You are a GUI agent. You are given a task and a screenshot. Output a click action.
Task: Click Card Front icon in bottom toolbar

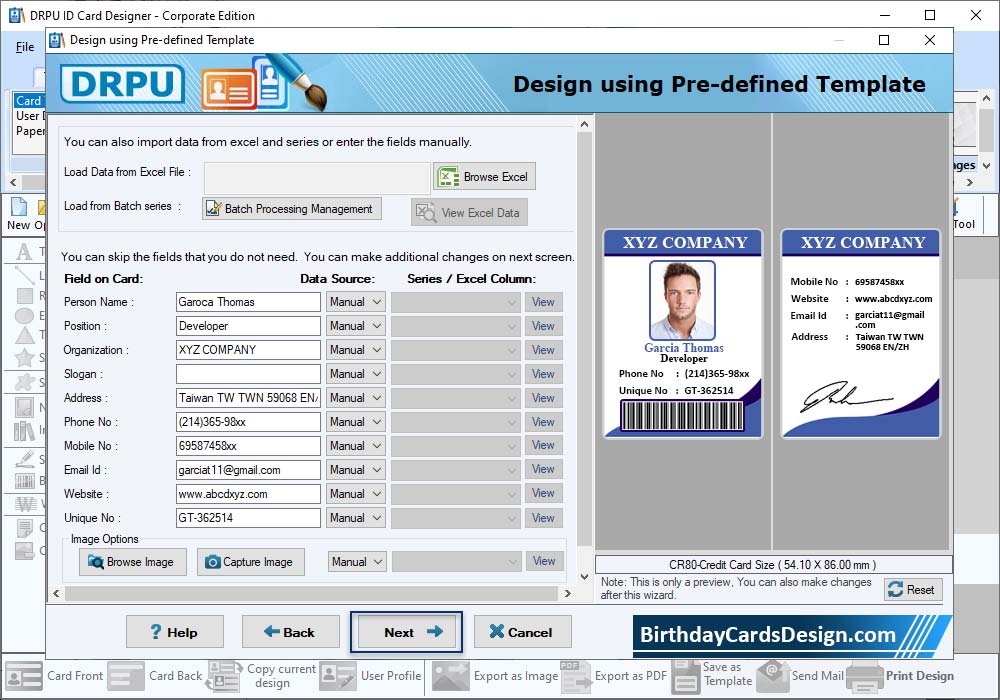click(x=24, y=676)
